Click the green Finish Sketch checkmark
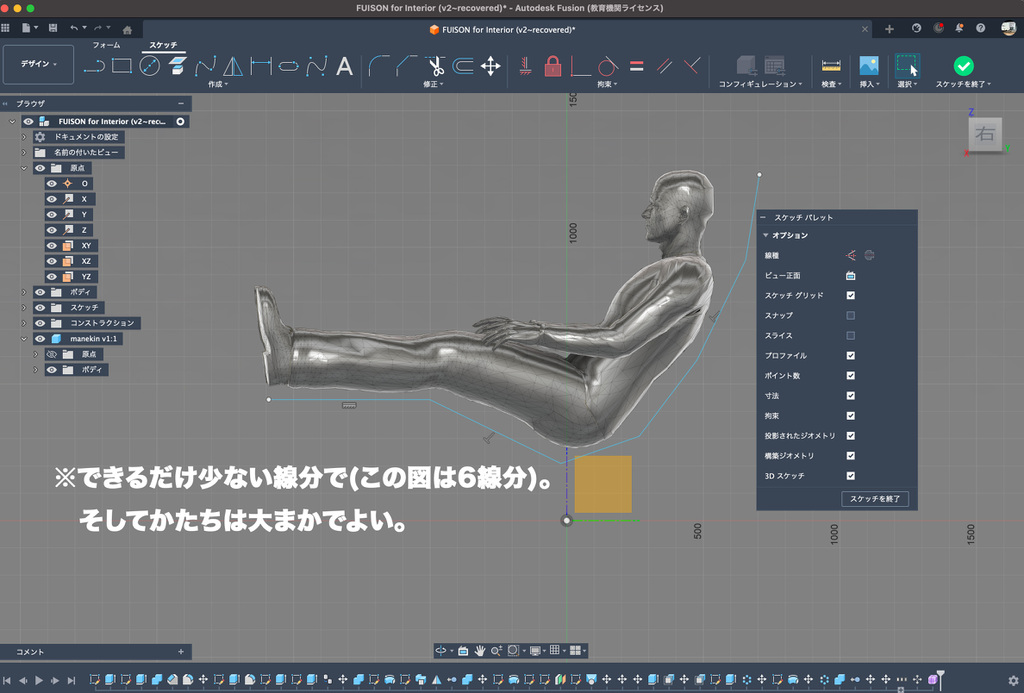The width and height of the screenshot is (1024, 693). point(963,66)
